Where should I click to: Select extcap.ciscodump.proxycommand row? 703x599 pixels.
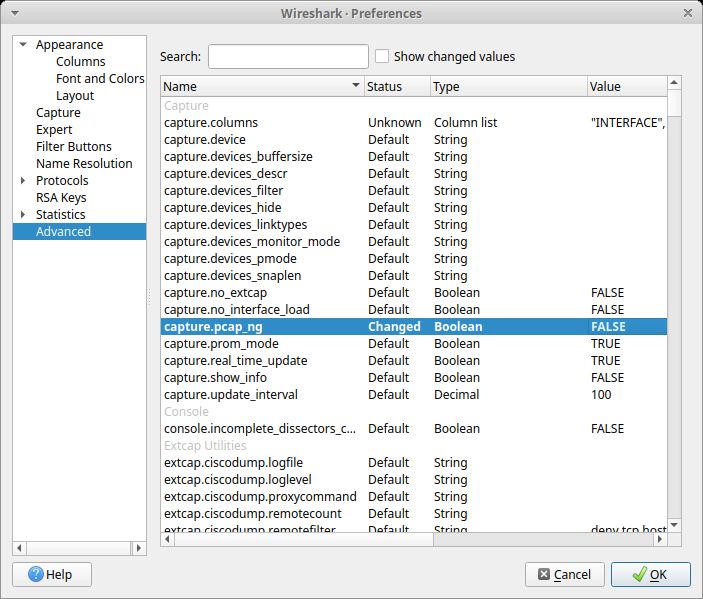pos(414,497)
